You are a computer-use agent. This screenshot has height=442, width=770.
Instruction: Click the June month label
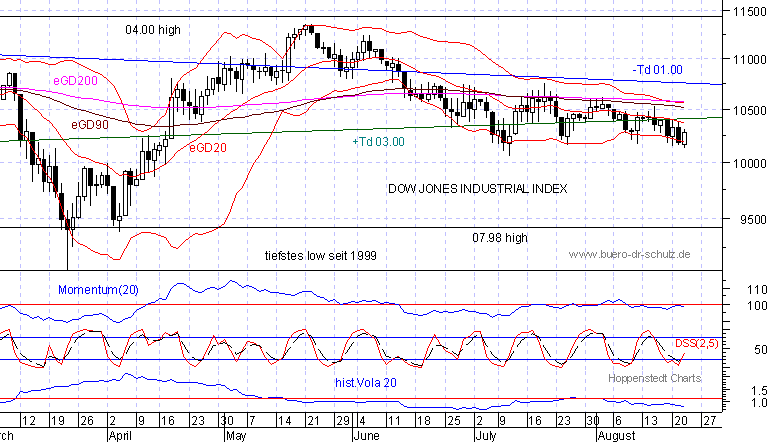[367, 436]
